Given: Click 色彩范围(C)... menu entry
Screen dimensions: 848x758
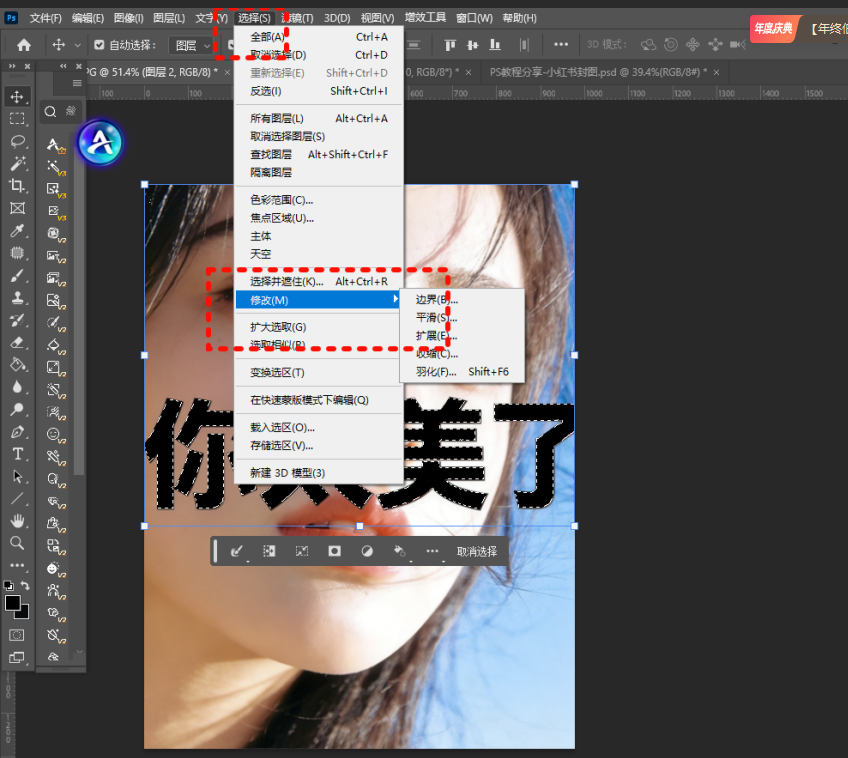Looking at the screenshot, I should 281,200.
